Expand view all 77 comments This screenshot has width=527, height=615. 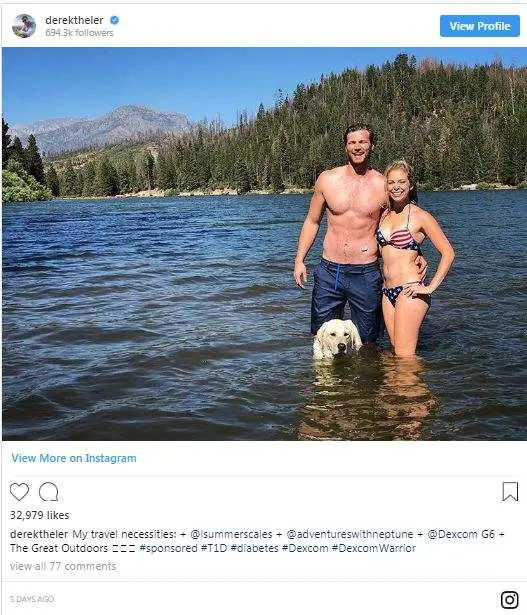[63, 566]
